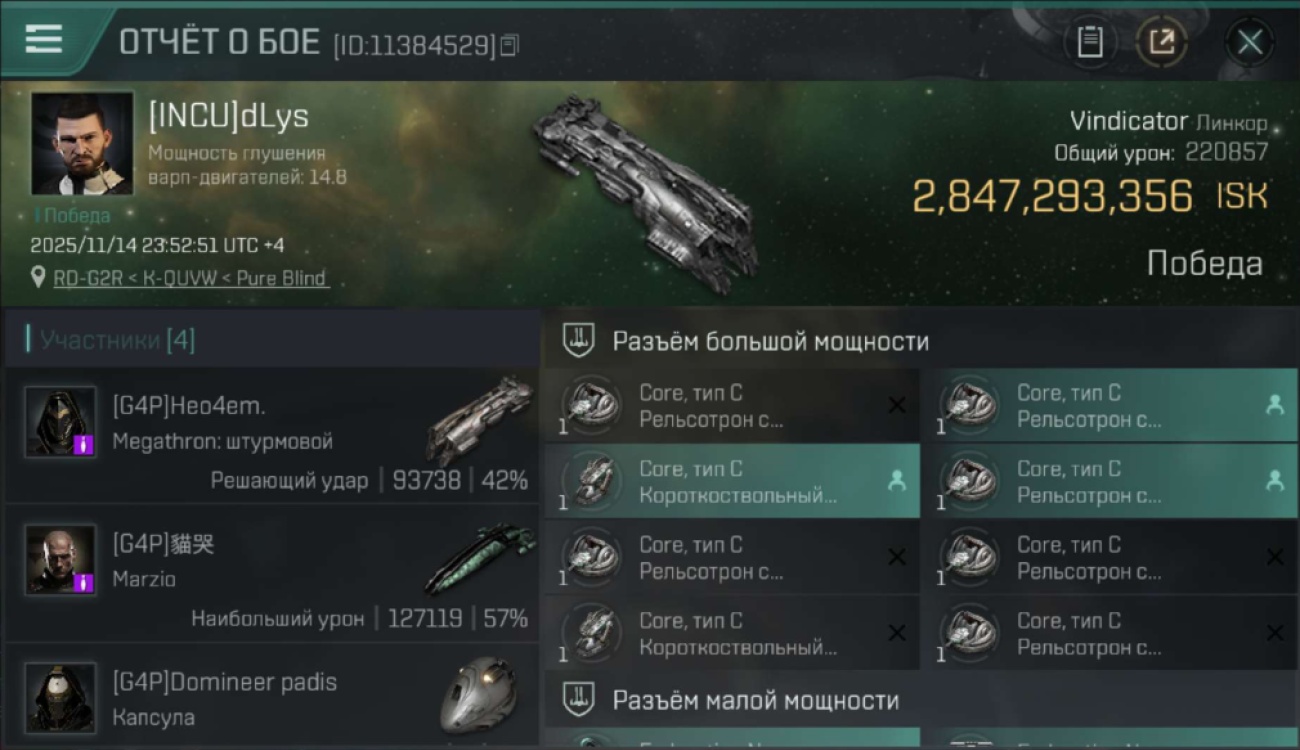Screen dimensions: 1300x750
Task: Select highlighted Короткоствольный module slot
Action: click(x=732, y=481)
